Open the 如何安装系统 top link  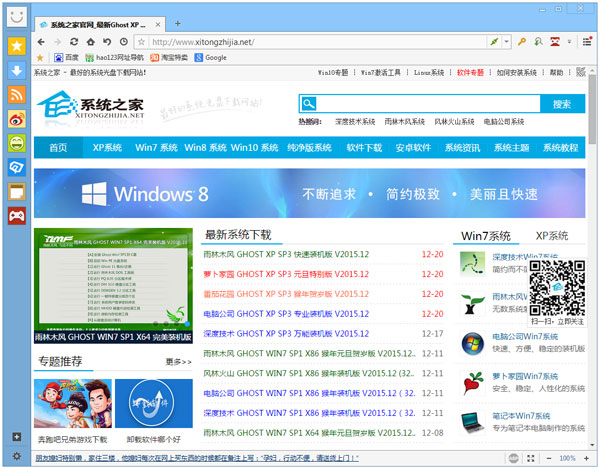tap(517, 73)
